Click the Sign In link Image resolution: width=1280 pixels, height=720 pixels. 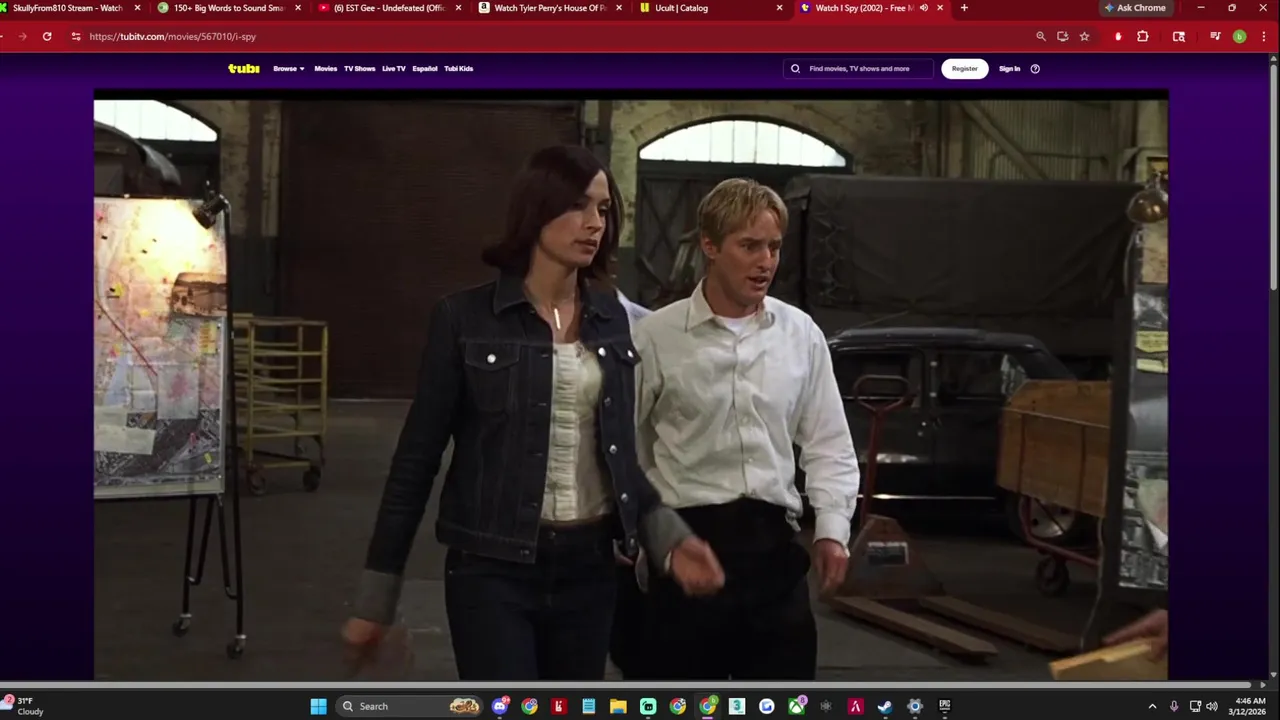pyautogui.click(x=1010, y=69)
